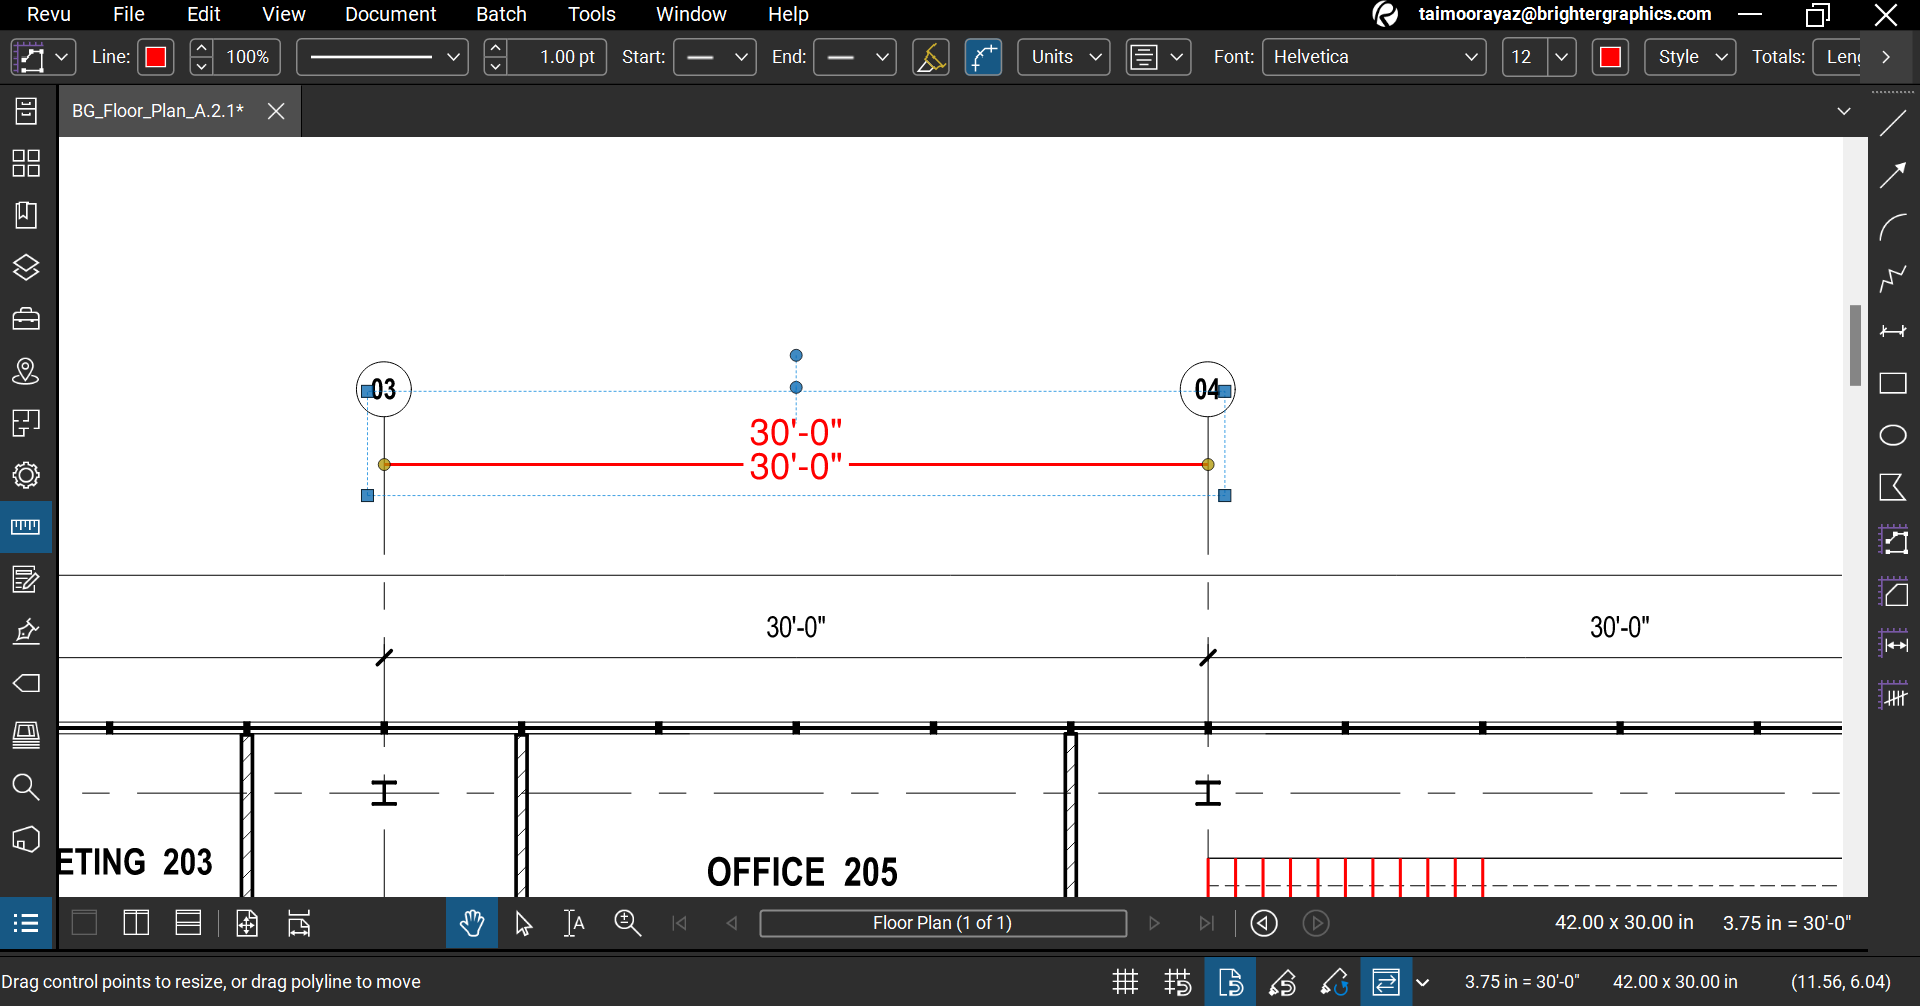Open the Start line ending dropdown
The width and height of the screenshot is (1920, 1006).
[x=714, y=57]
